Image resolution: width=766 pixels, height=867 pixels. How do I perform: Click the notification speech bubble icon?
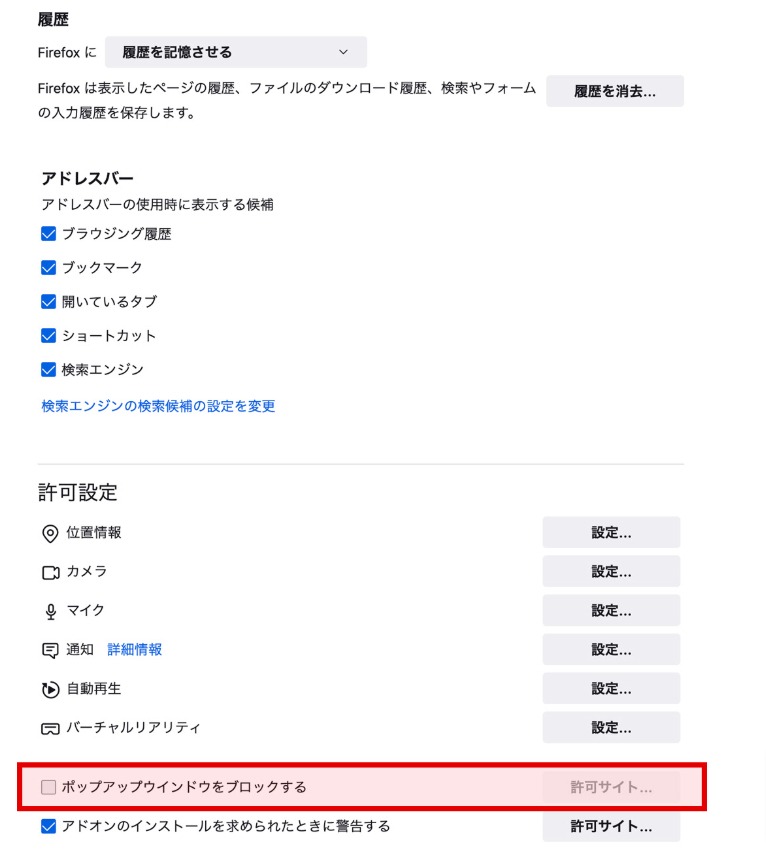click(50, 650)
